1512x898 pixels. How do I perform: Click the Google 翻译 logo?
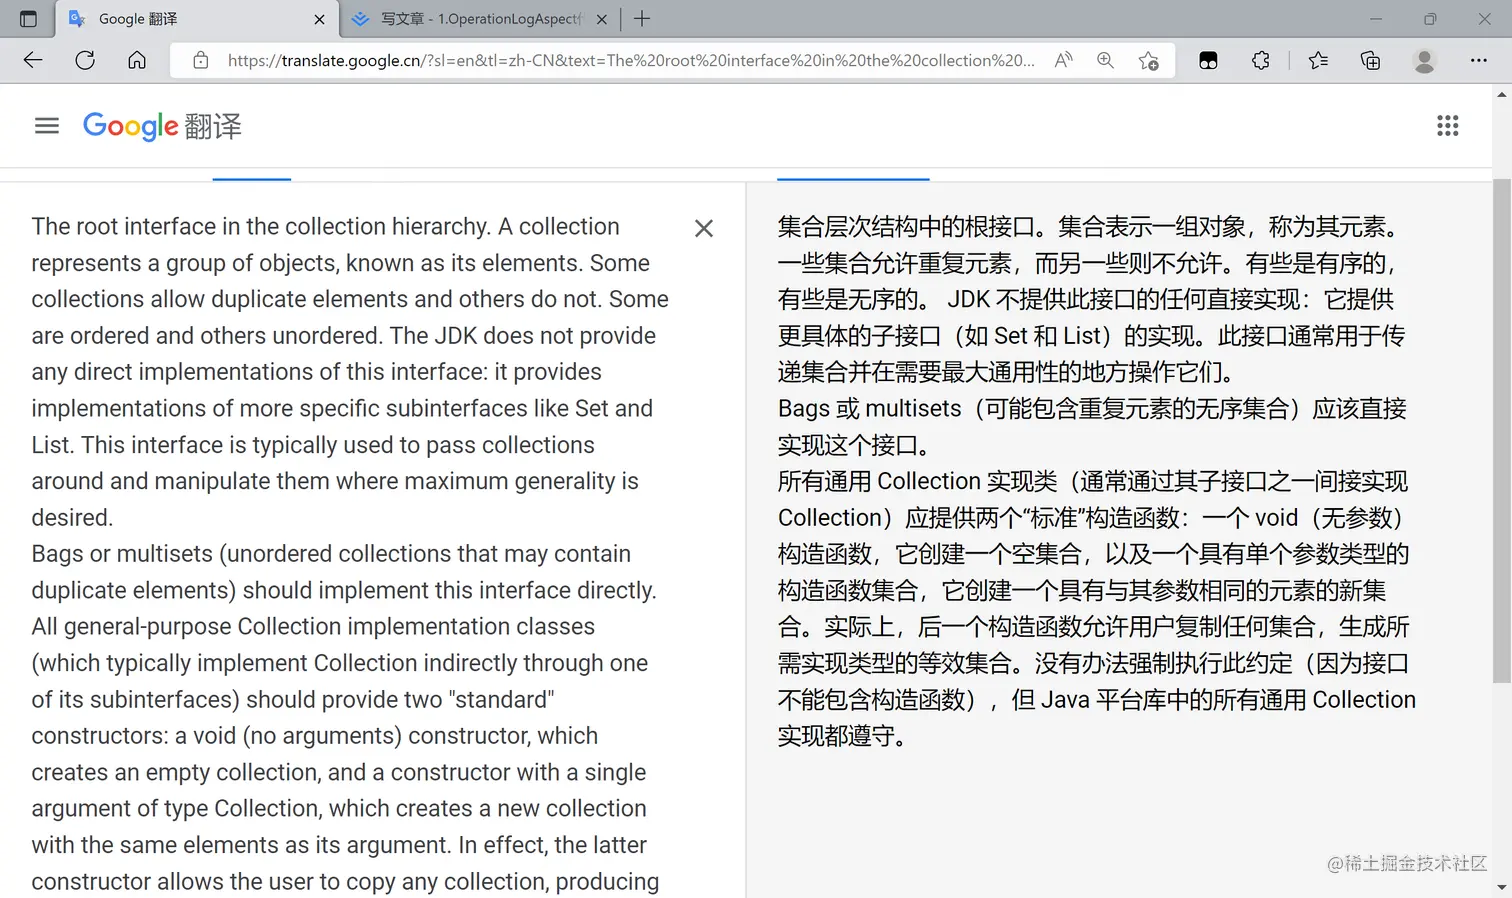(x=162, y=126)
